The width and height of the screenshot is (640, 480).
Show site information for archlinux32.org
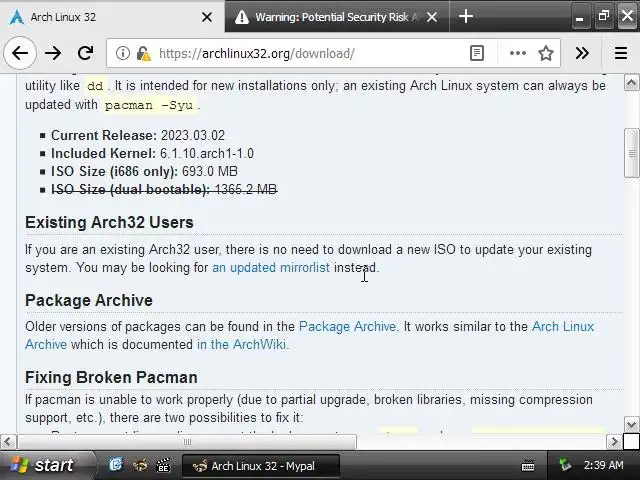click(122, 54)
